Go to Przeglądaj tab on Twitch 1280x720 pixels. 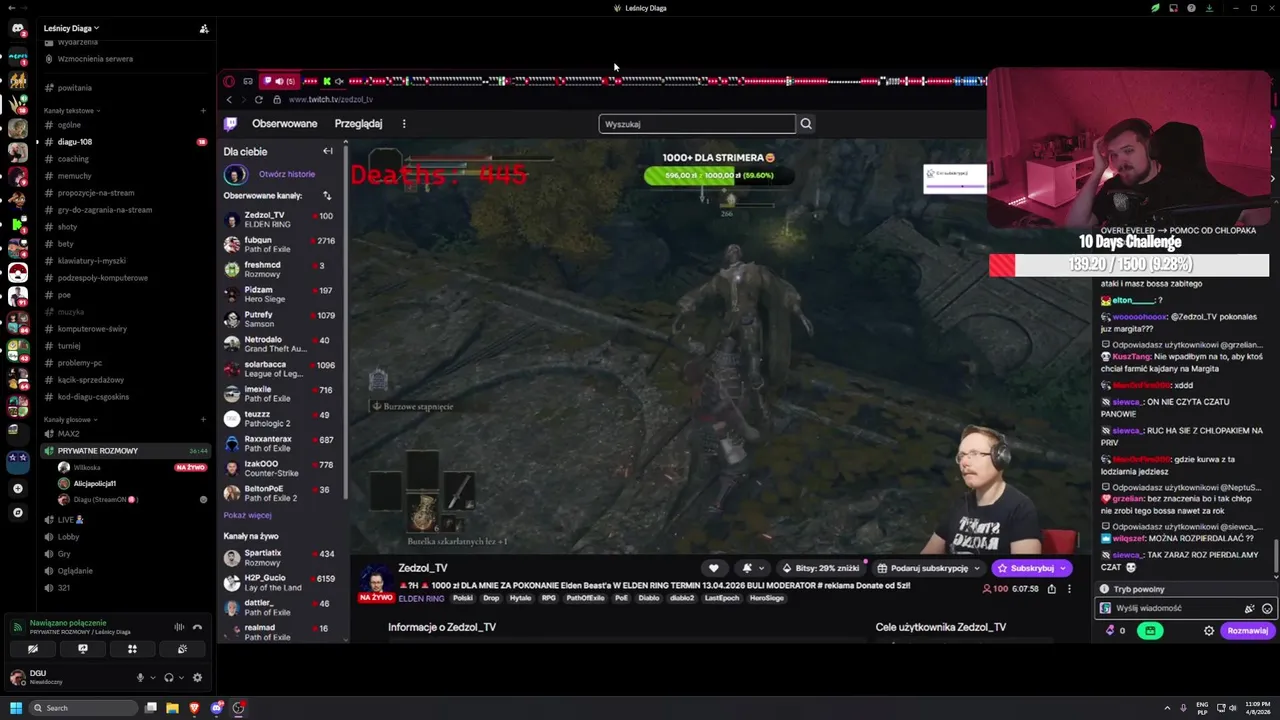(x=358, y=124)
